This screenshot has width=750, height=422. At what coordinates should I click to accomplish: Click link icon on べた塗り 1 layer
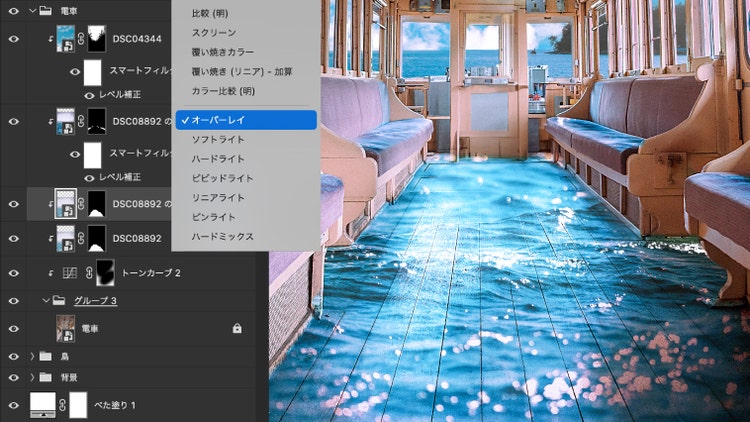pos(62,405)
